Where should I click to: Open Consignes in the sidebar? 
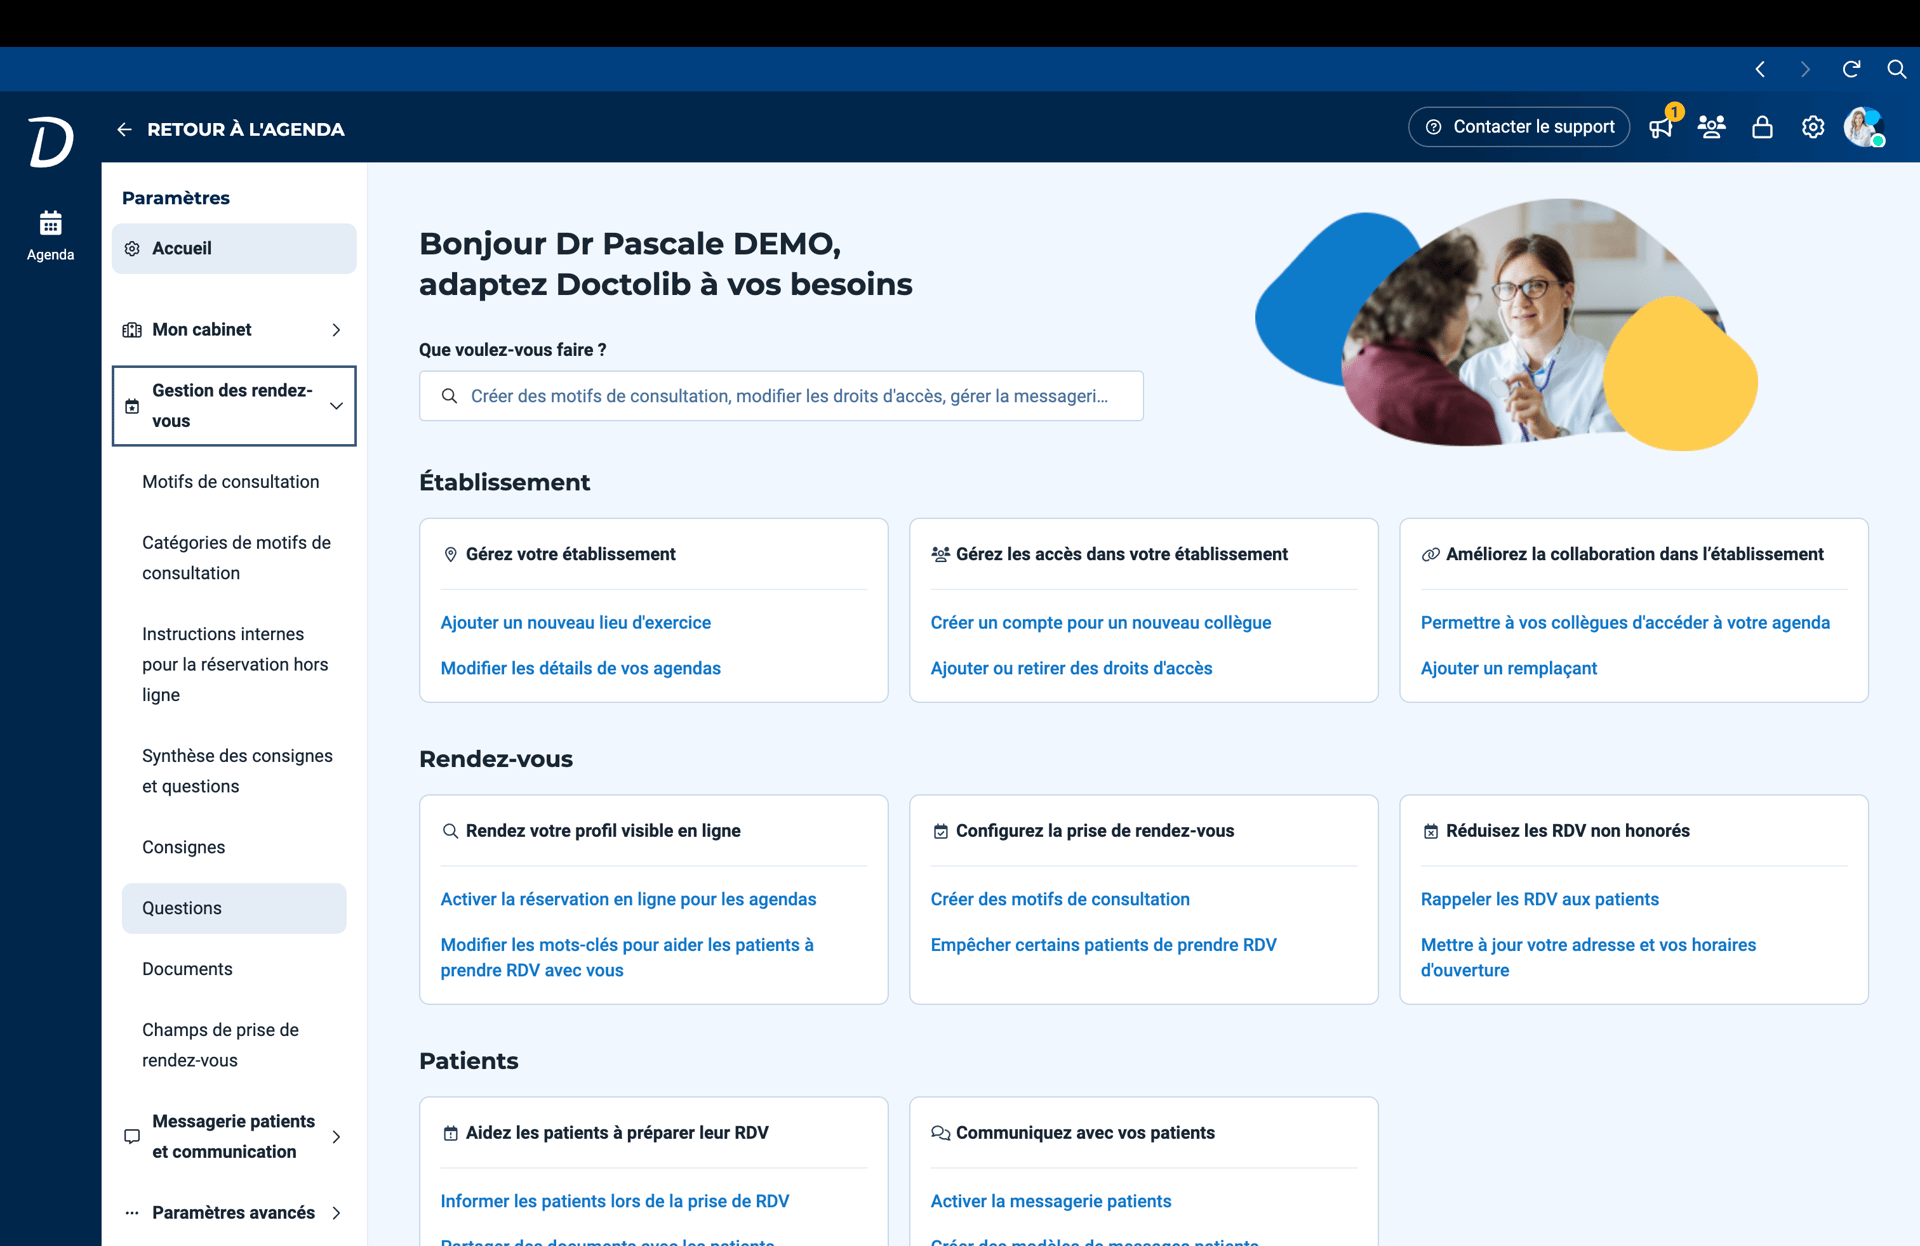point(184,847)
